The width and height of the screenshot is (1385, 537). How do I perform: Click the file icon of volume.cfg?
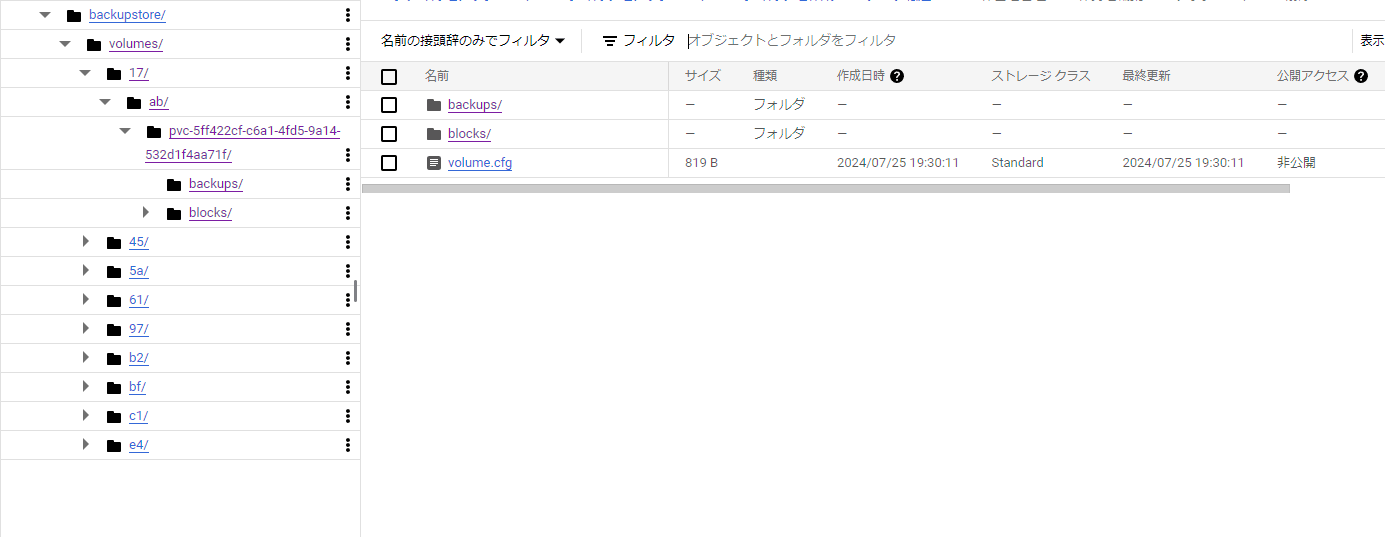point(433,163)
